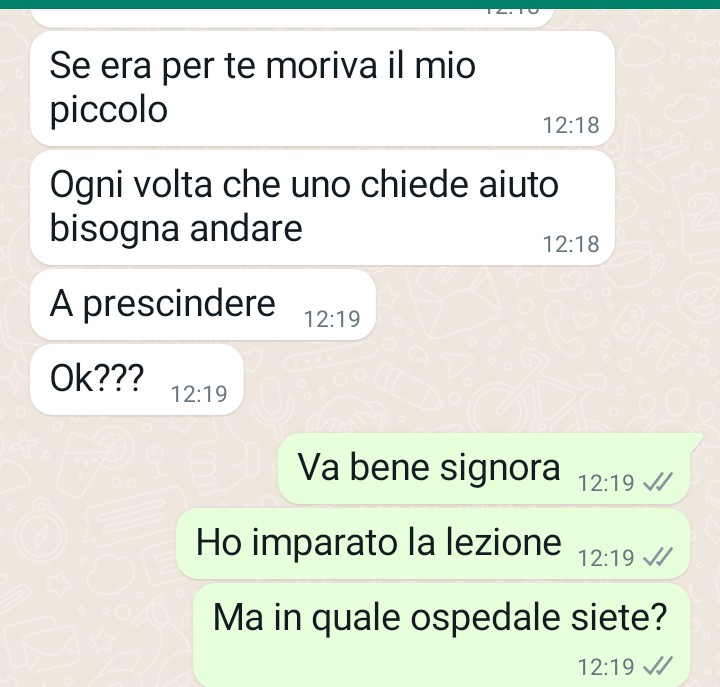Tap the green chat header bar
Screen dimensions: 720x687
(360, 4)
